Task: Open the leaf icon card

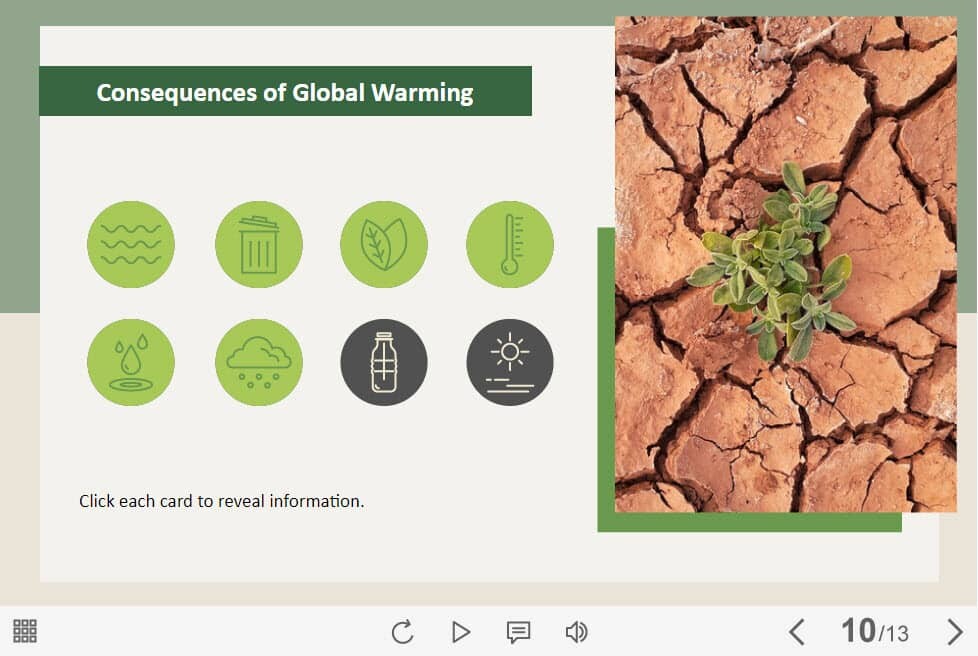Action: (x=384, y=244)
